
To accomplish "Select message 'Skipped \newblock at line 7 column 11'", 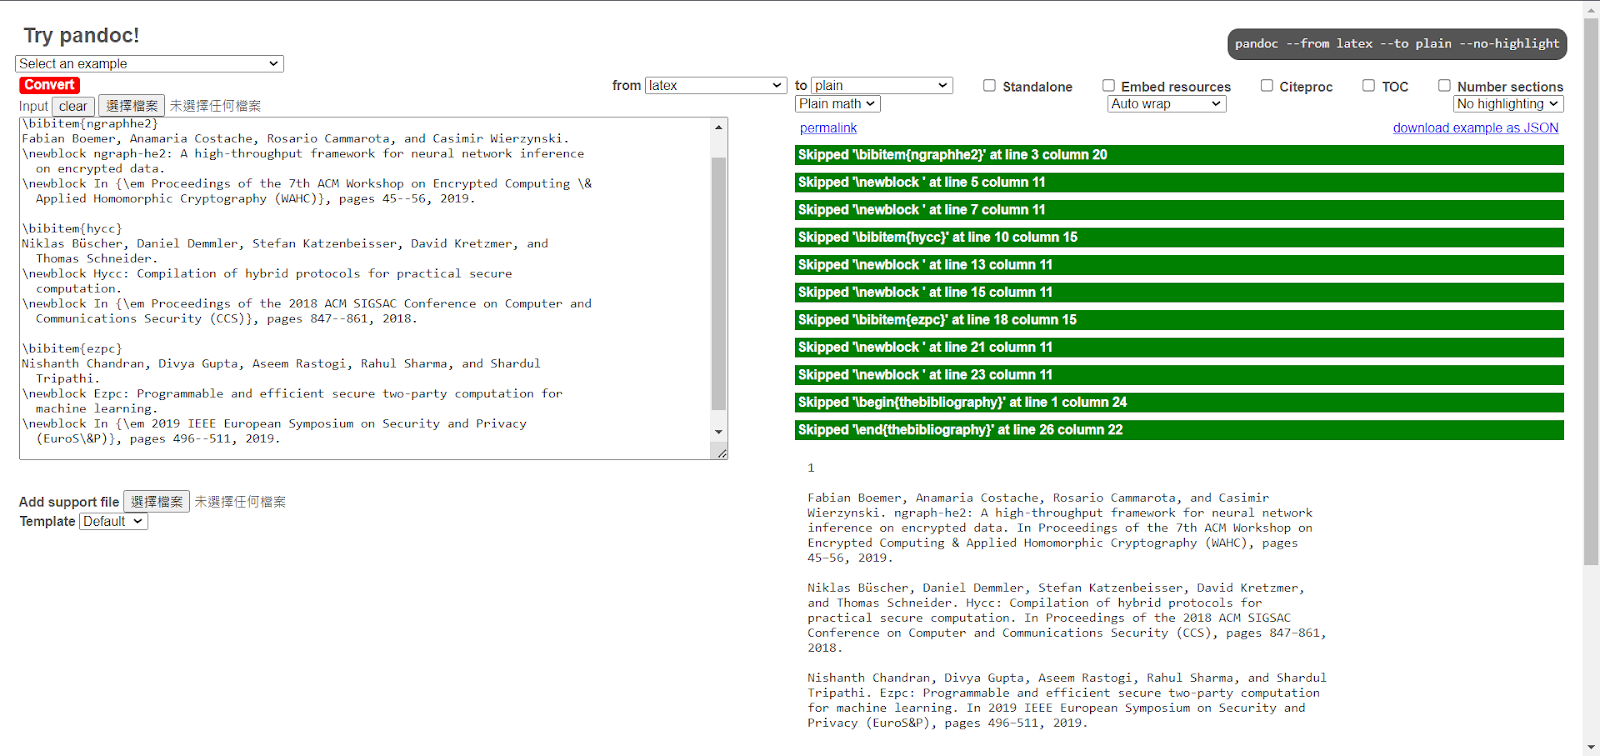I will [1179, 210].
